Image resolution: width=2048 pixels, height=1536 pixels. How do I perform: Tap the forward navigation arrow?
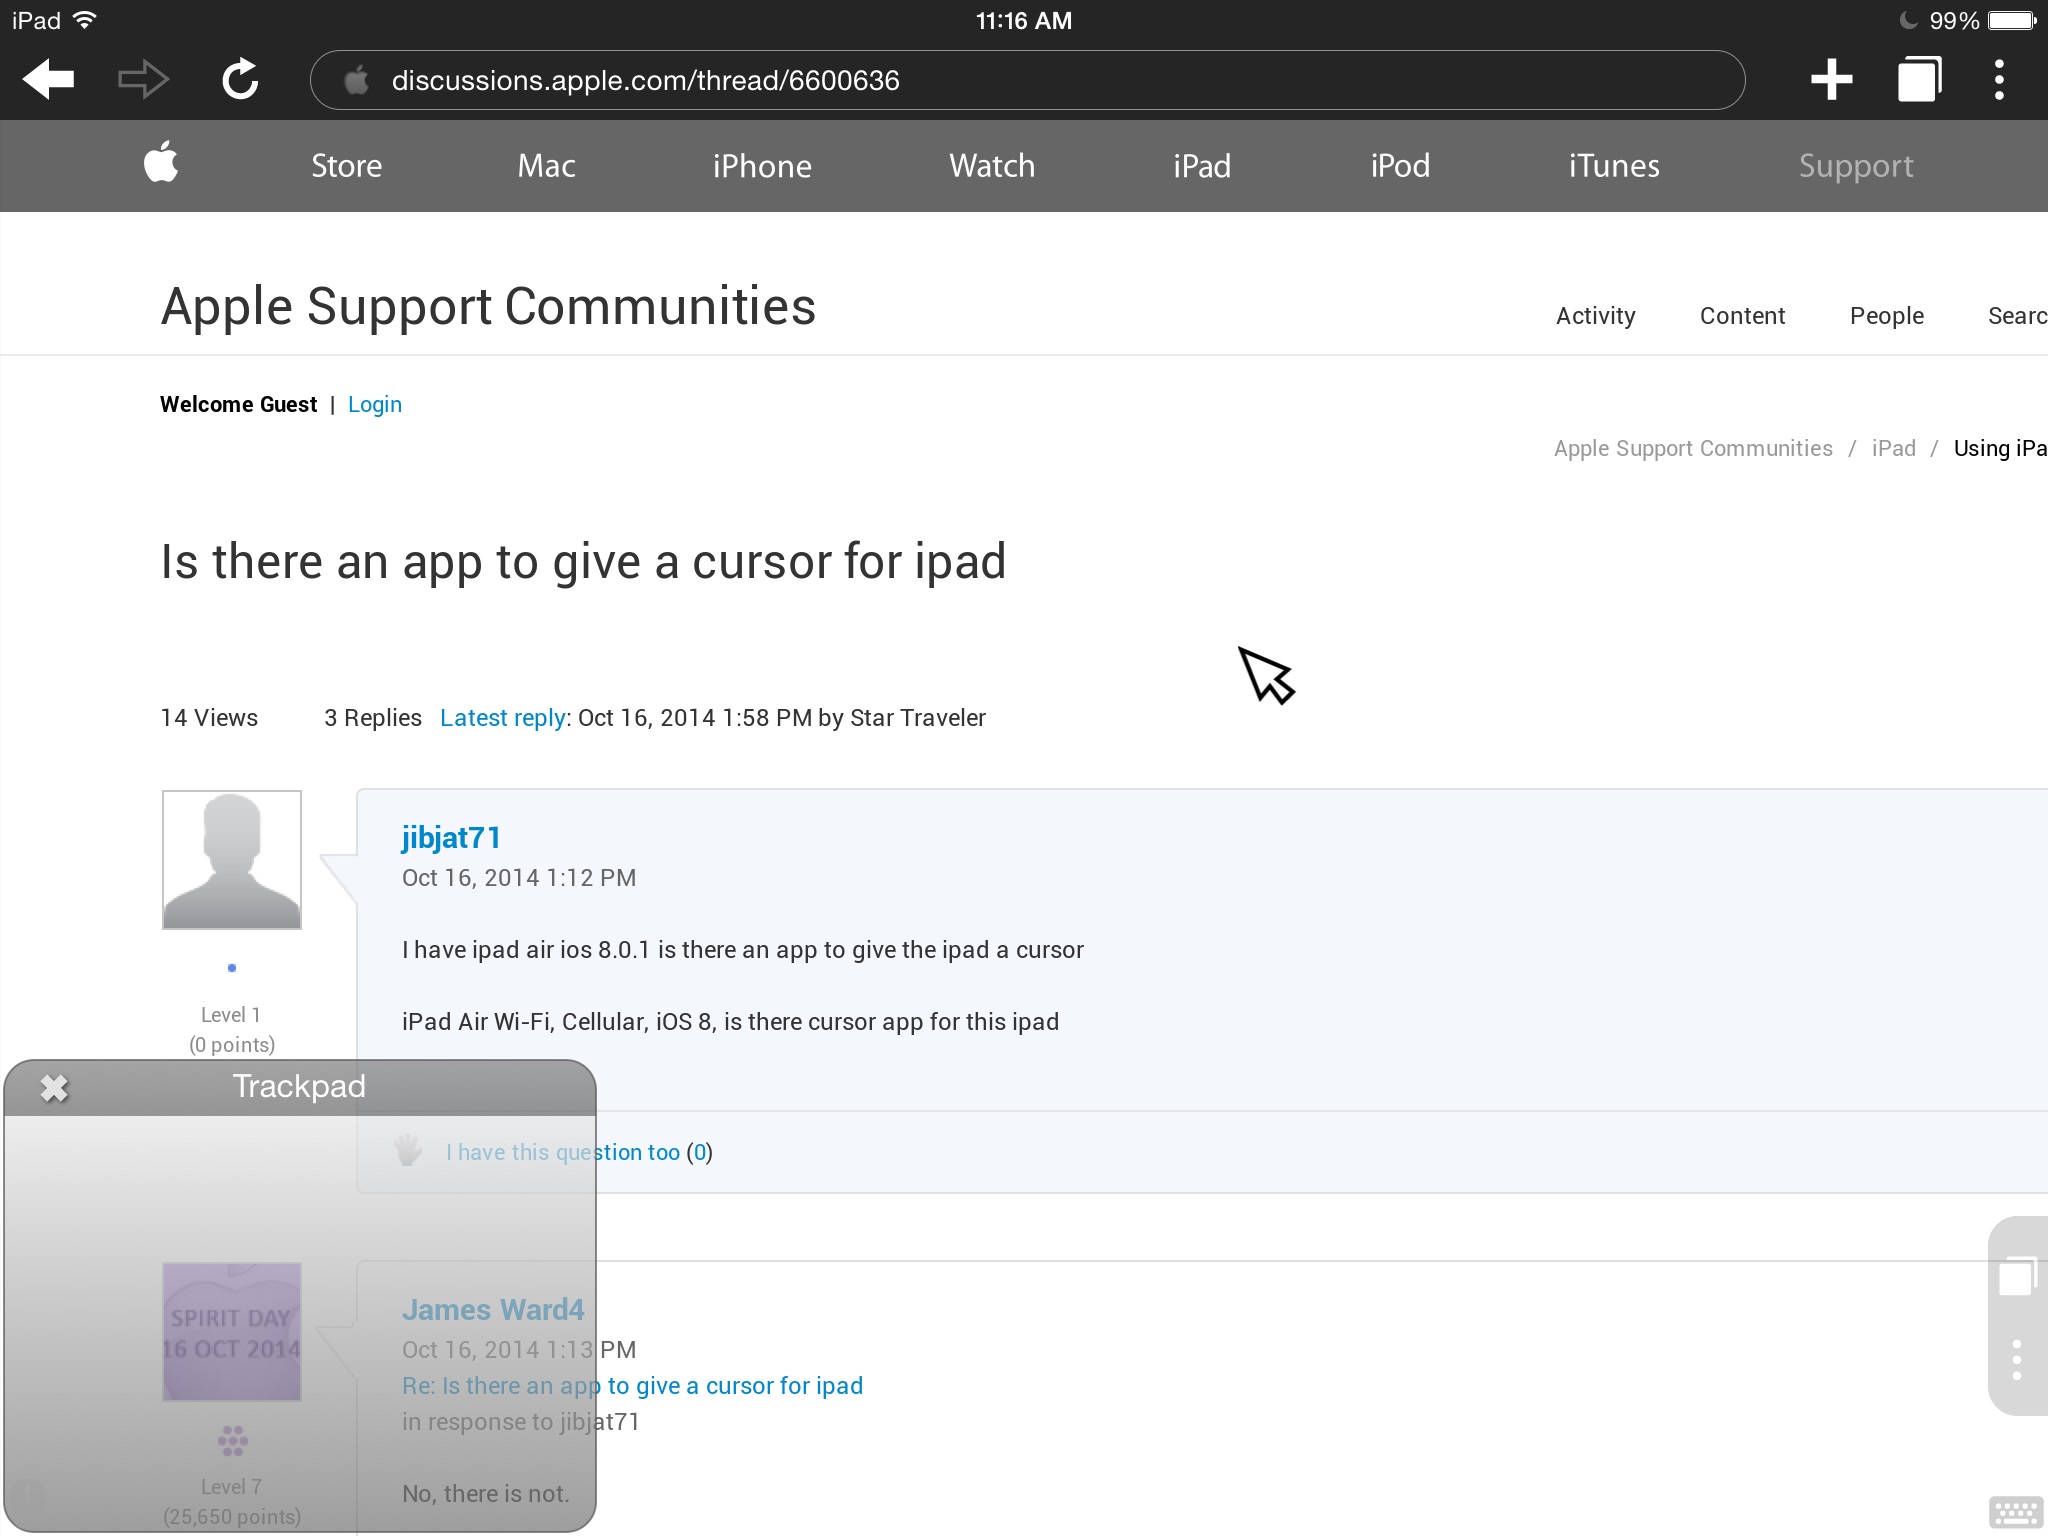[143, 80]
